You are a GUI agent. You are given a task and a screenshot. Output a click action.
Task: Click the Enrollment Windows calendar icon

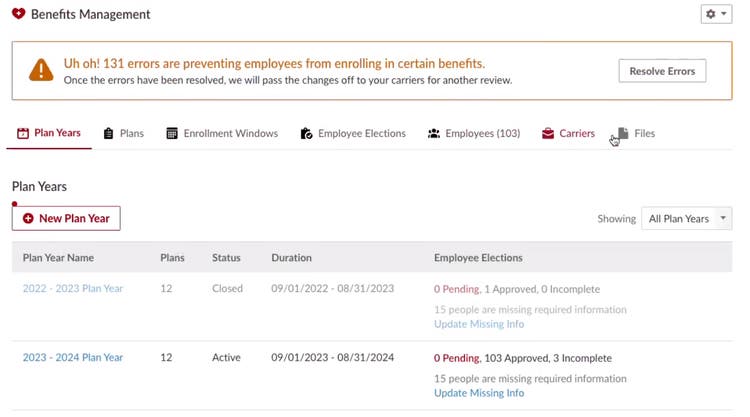pyautogui.click(x=172, y=133)
